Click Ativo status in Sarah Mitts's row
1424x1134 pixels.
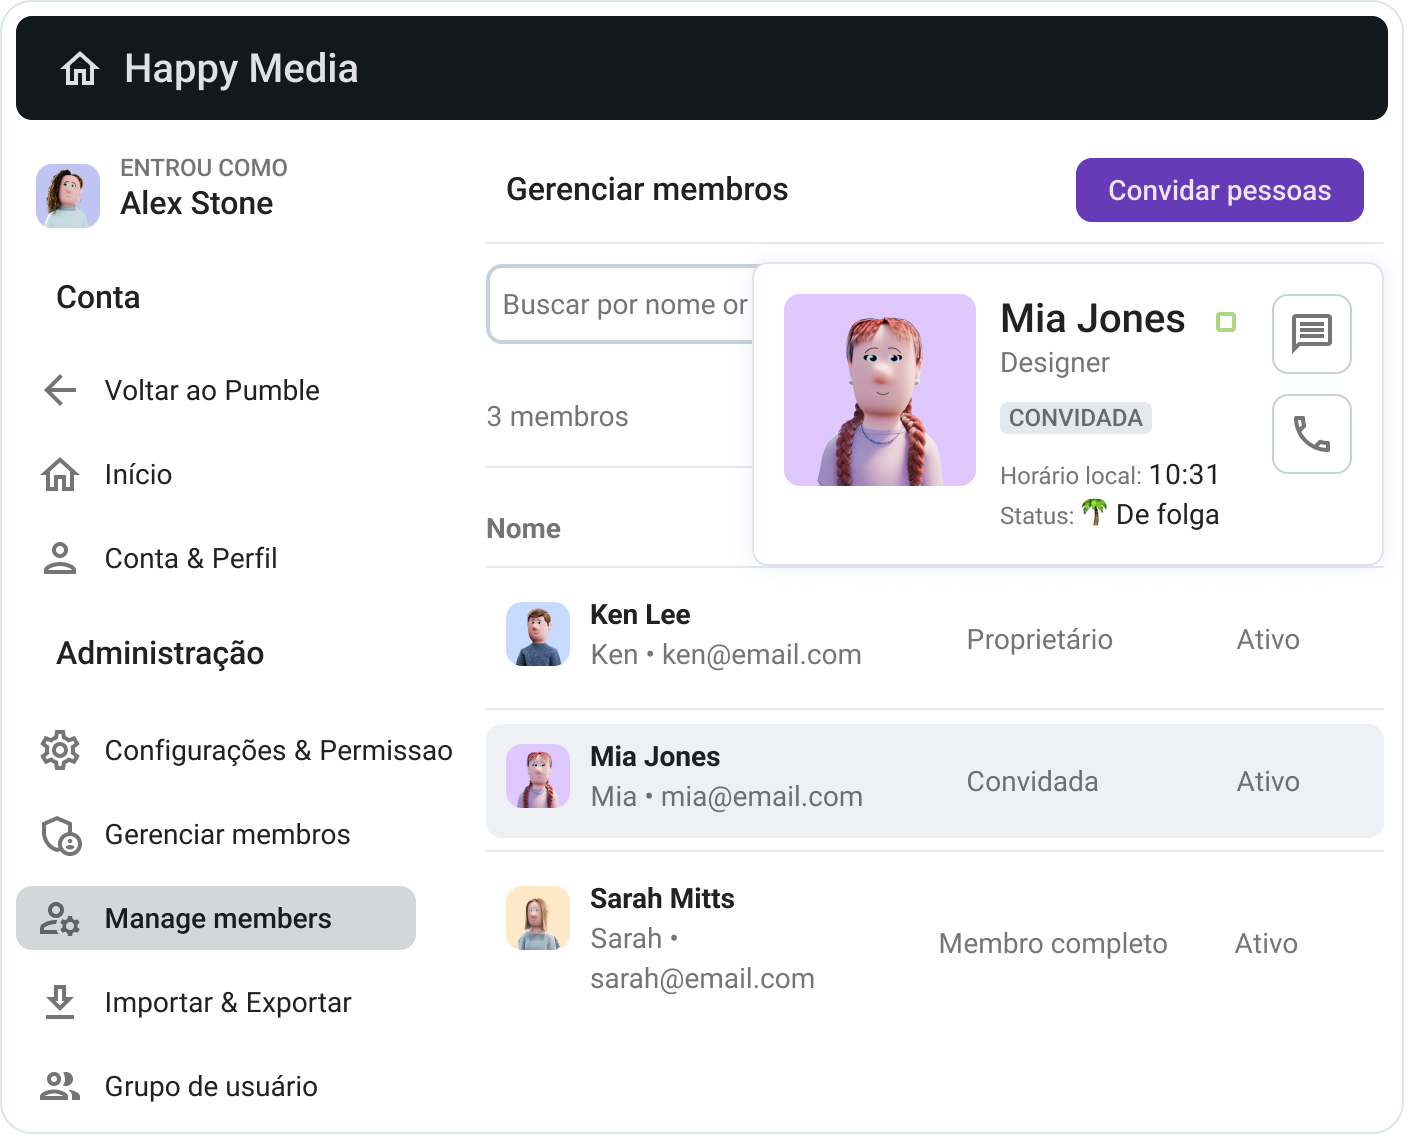(1266, 944)
